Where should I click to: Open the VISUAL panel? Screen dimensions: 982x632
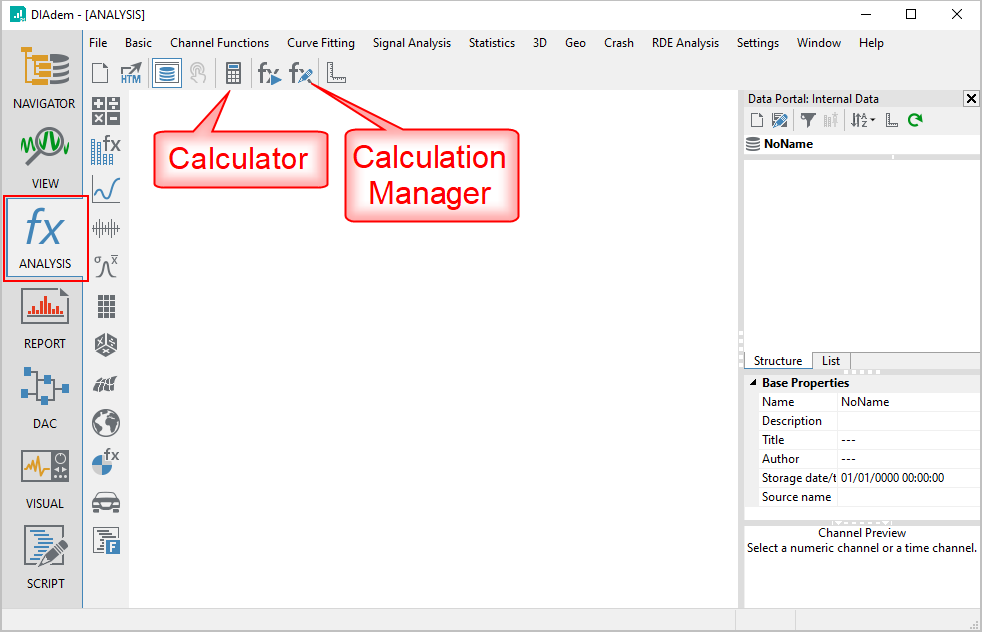[44, 479]
